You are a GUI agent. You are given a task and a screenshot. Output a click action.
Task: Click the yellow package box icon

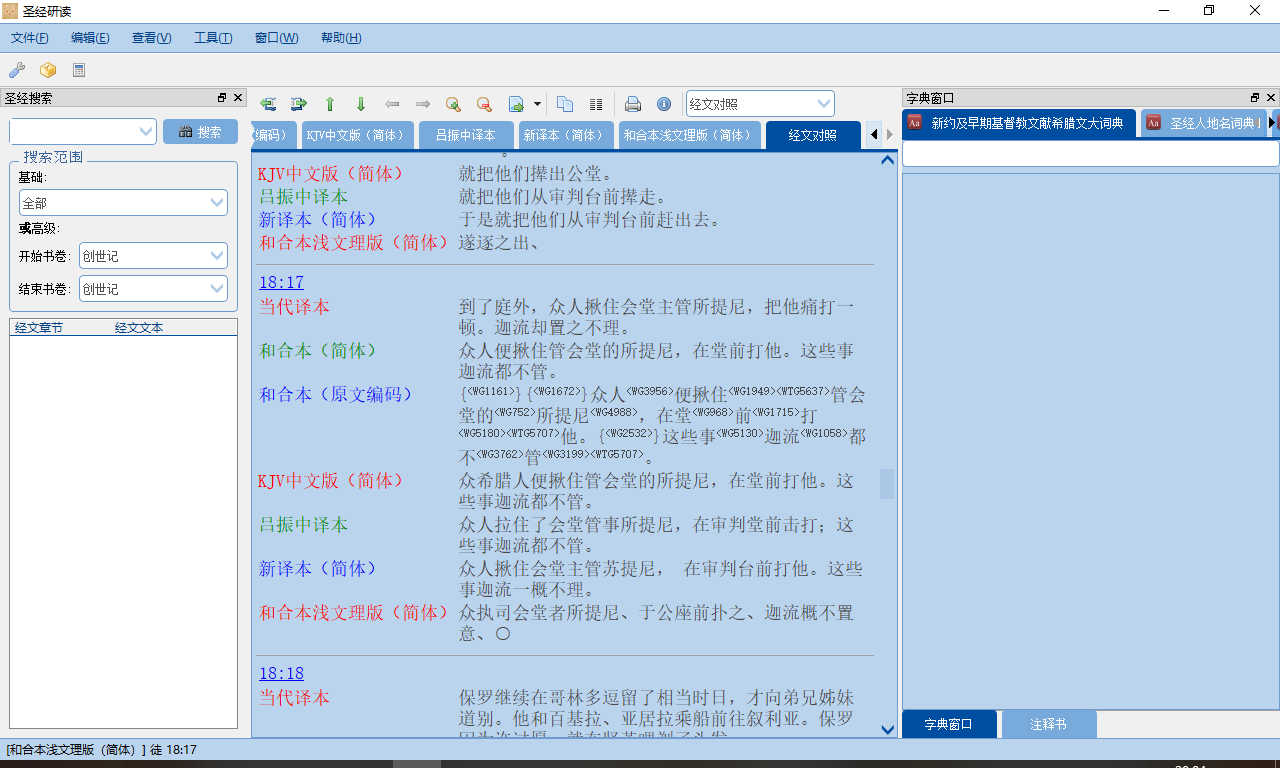coord(48,70)
